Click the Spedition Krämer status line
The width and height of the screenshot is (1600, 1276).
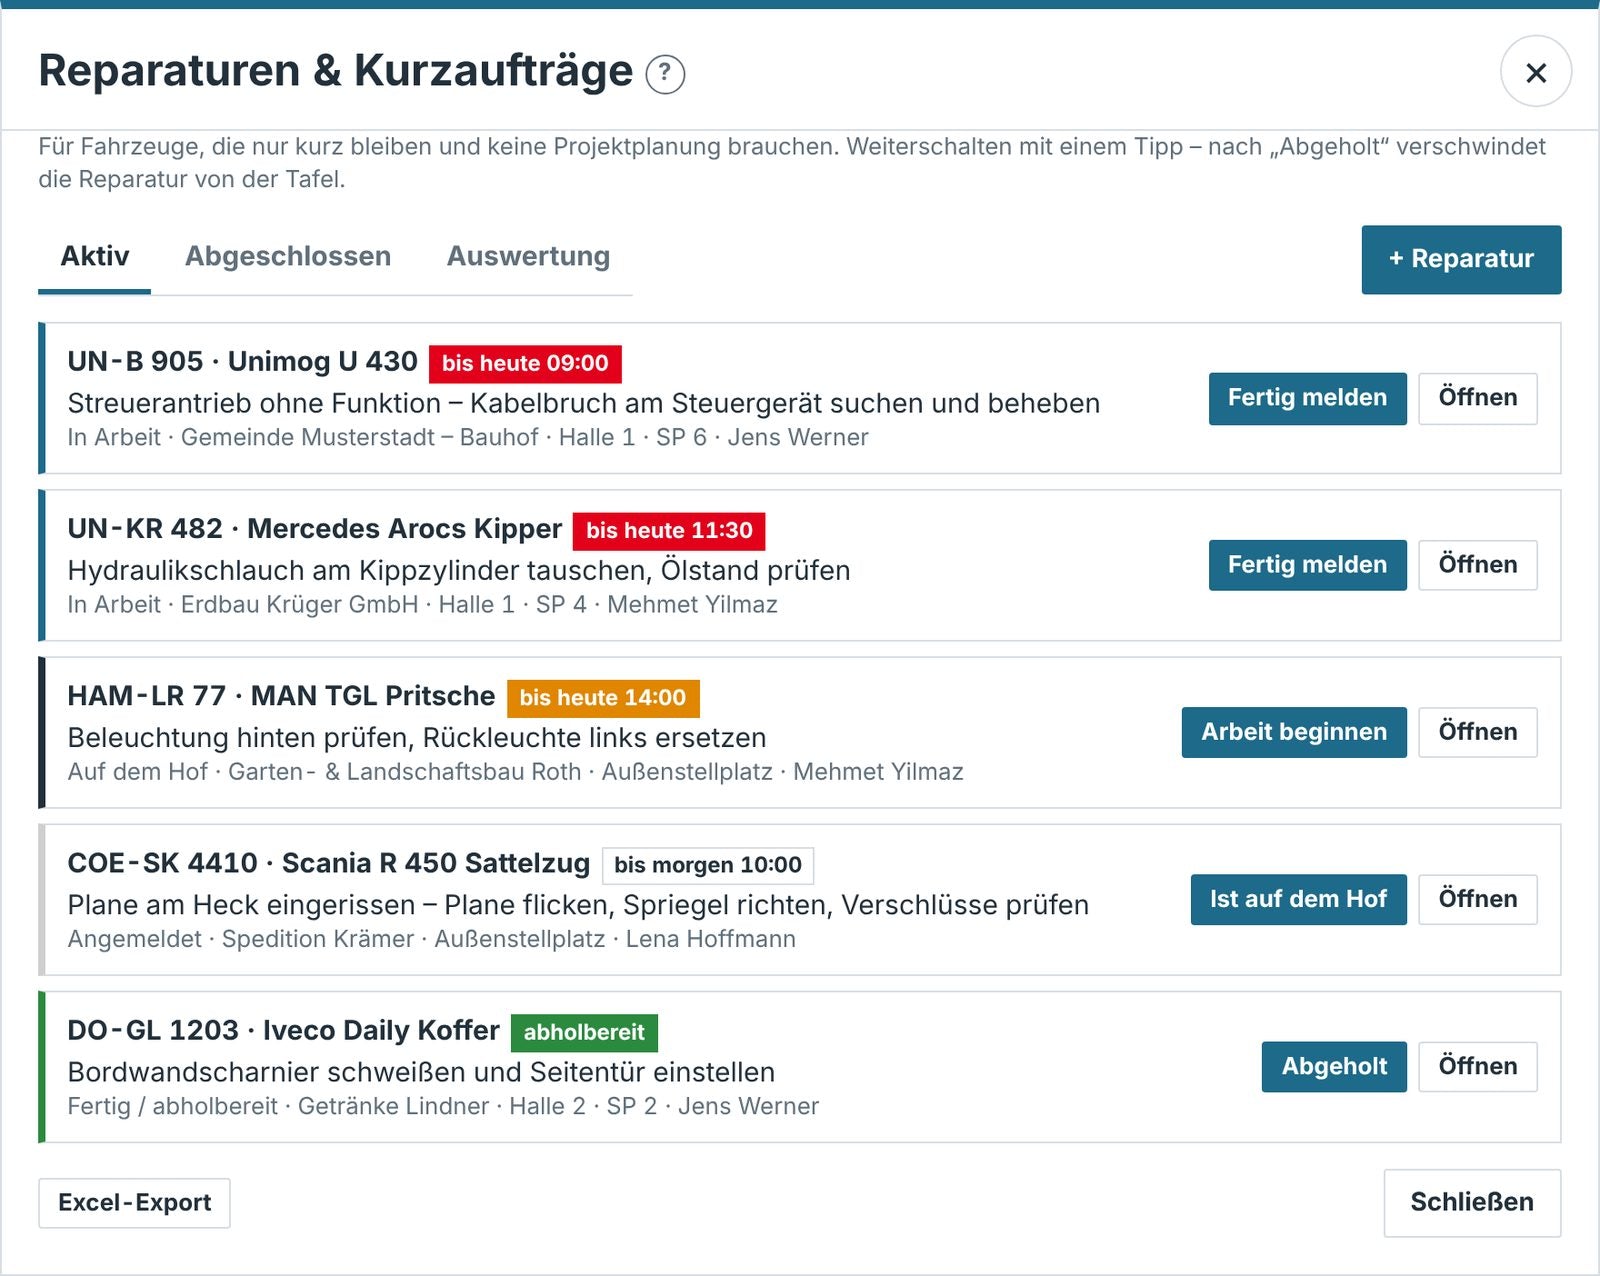431,939
